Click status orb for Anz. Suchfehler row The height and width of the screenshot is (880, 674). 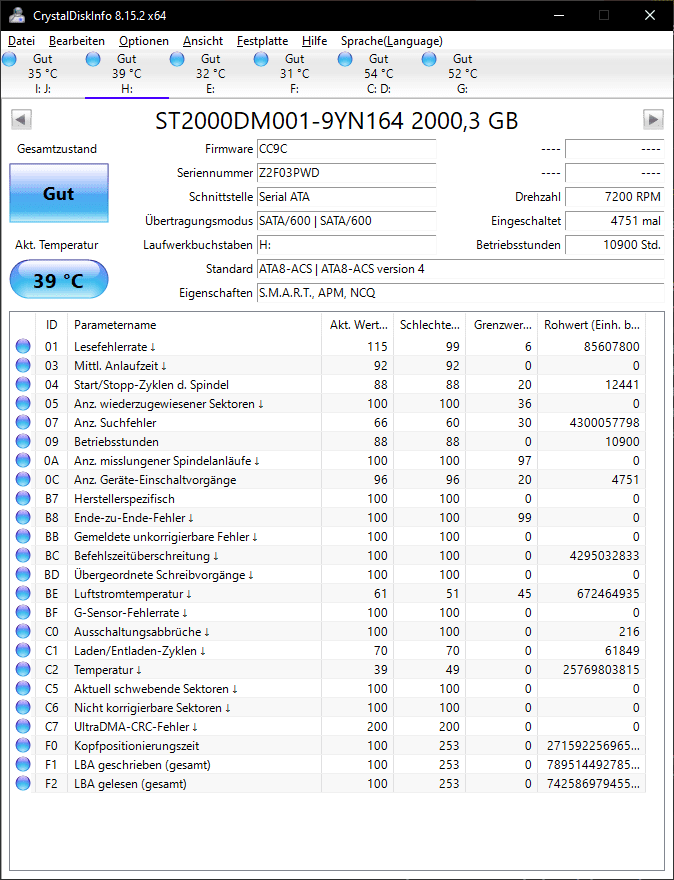click(x=23, y=423)
